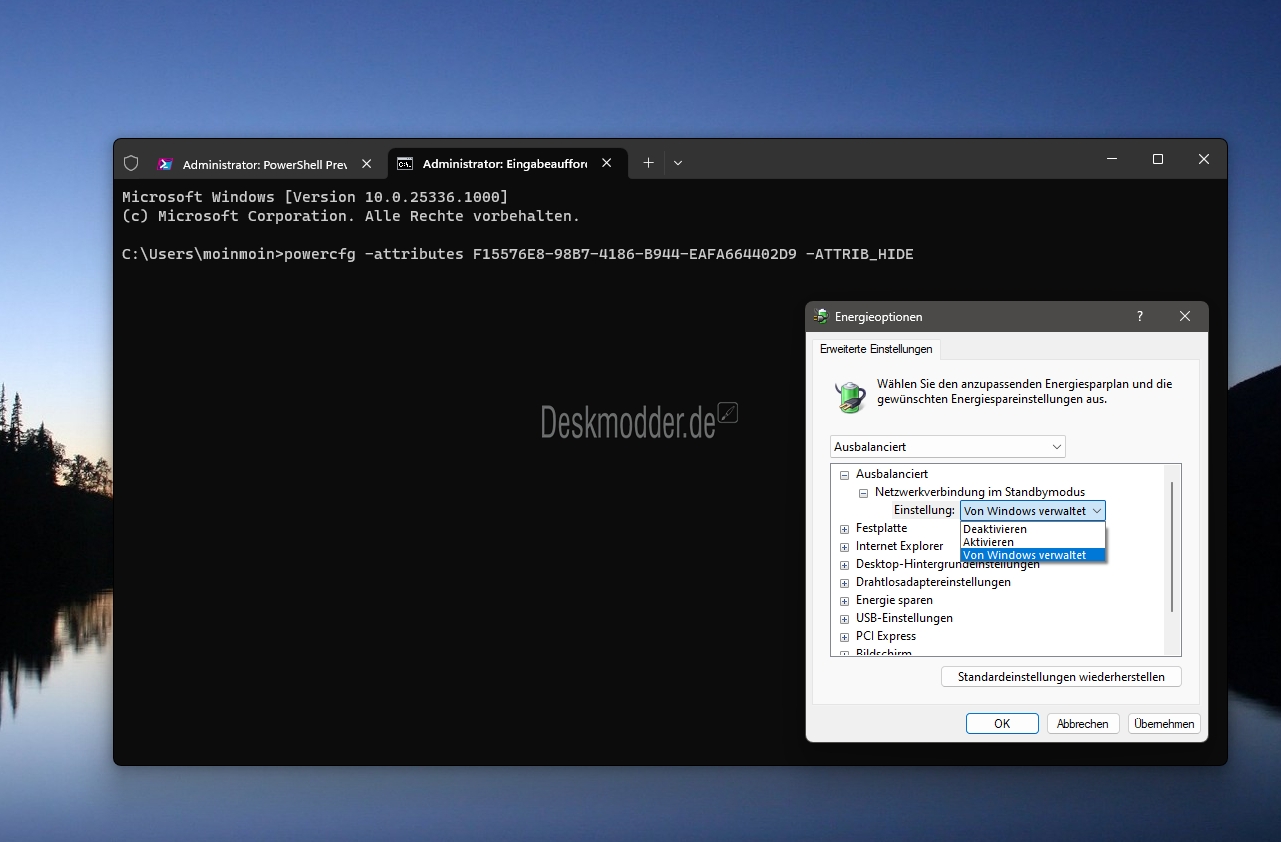Expand the Desktop-Hintergrundeinstellungen node

point(844,565)
